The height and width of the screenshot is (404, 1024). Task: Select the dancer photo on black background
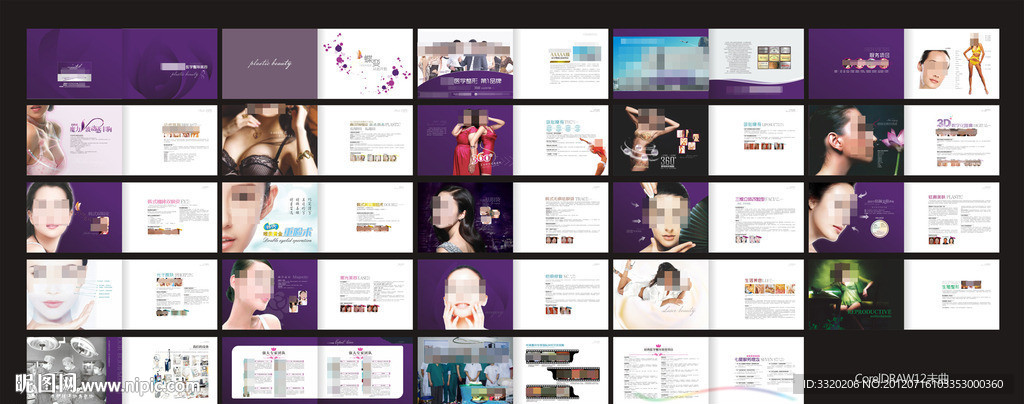661,140
